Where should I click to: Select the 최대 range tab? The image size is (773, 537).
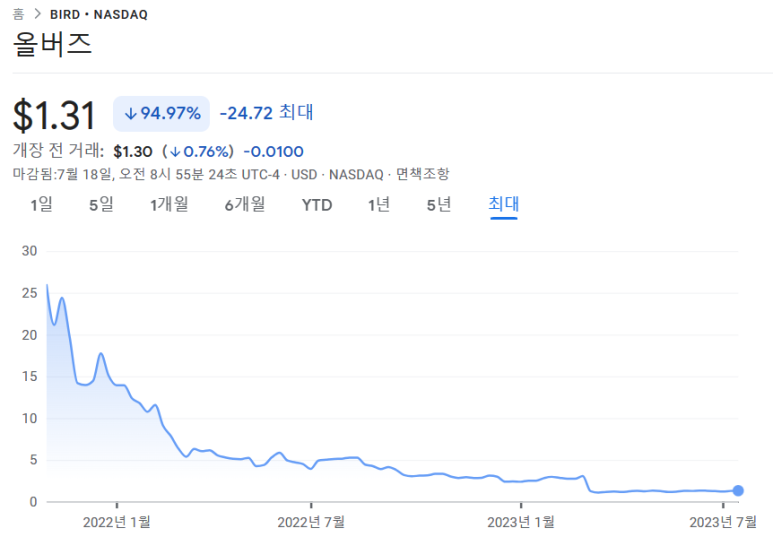coord(504,204)
